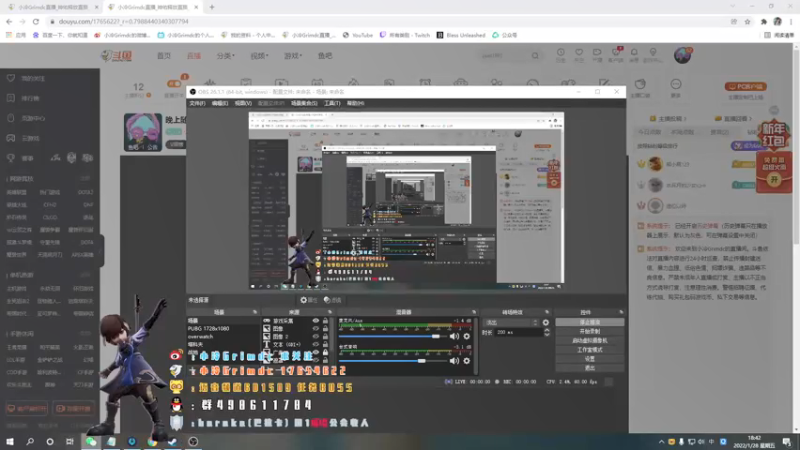Open Douyu followed heart icon in header
800x450 pixels.
tap(579, 53)
